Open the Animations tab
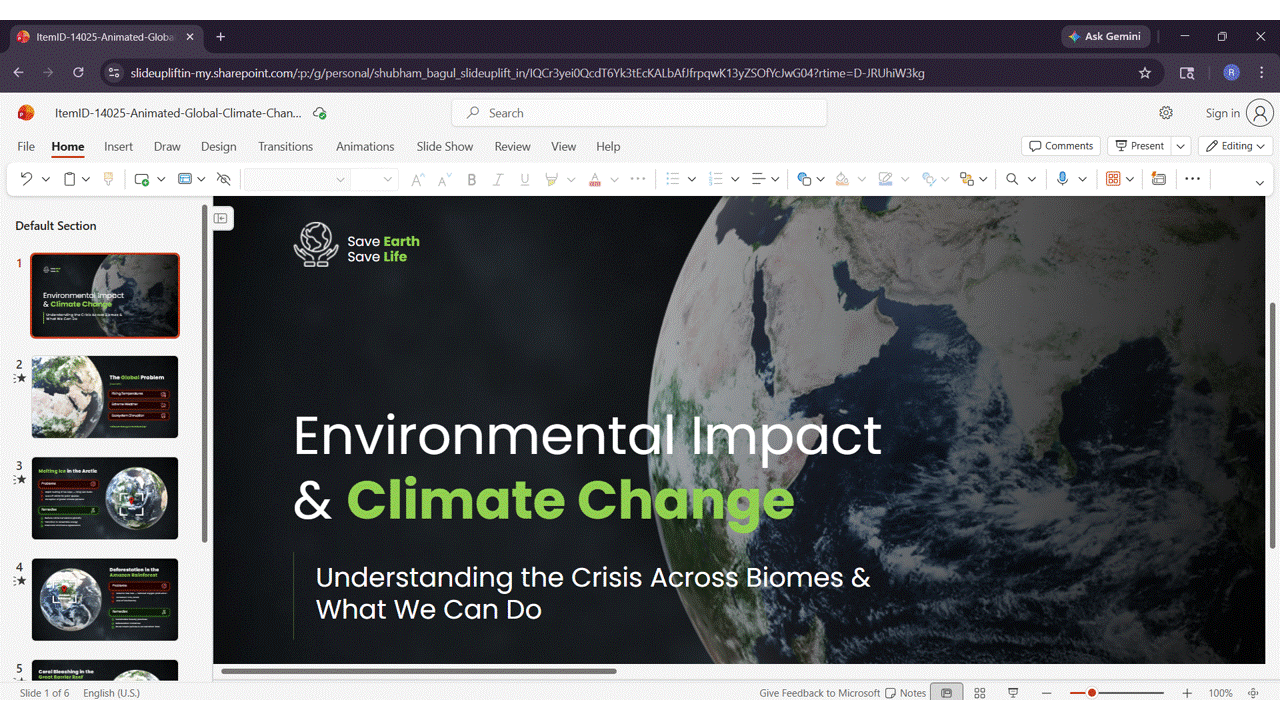This screenshot has width=1280, height=720. [x=365, y=146]
